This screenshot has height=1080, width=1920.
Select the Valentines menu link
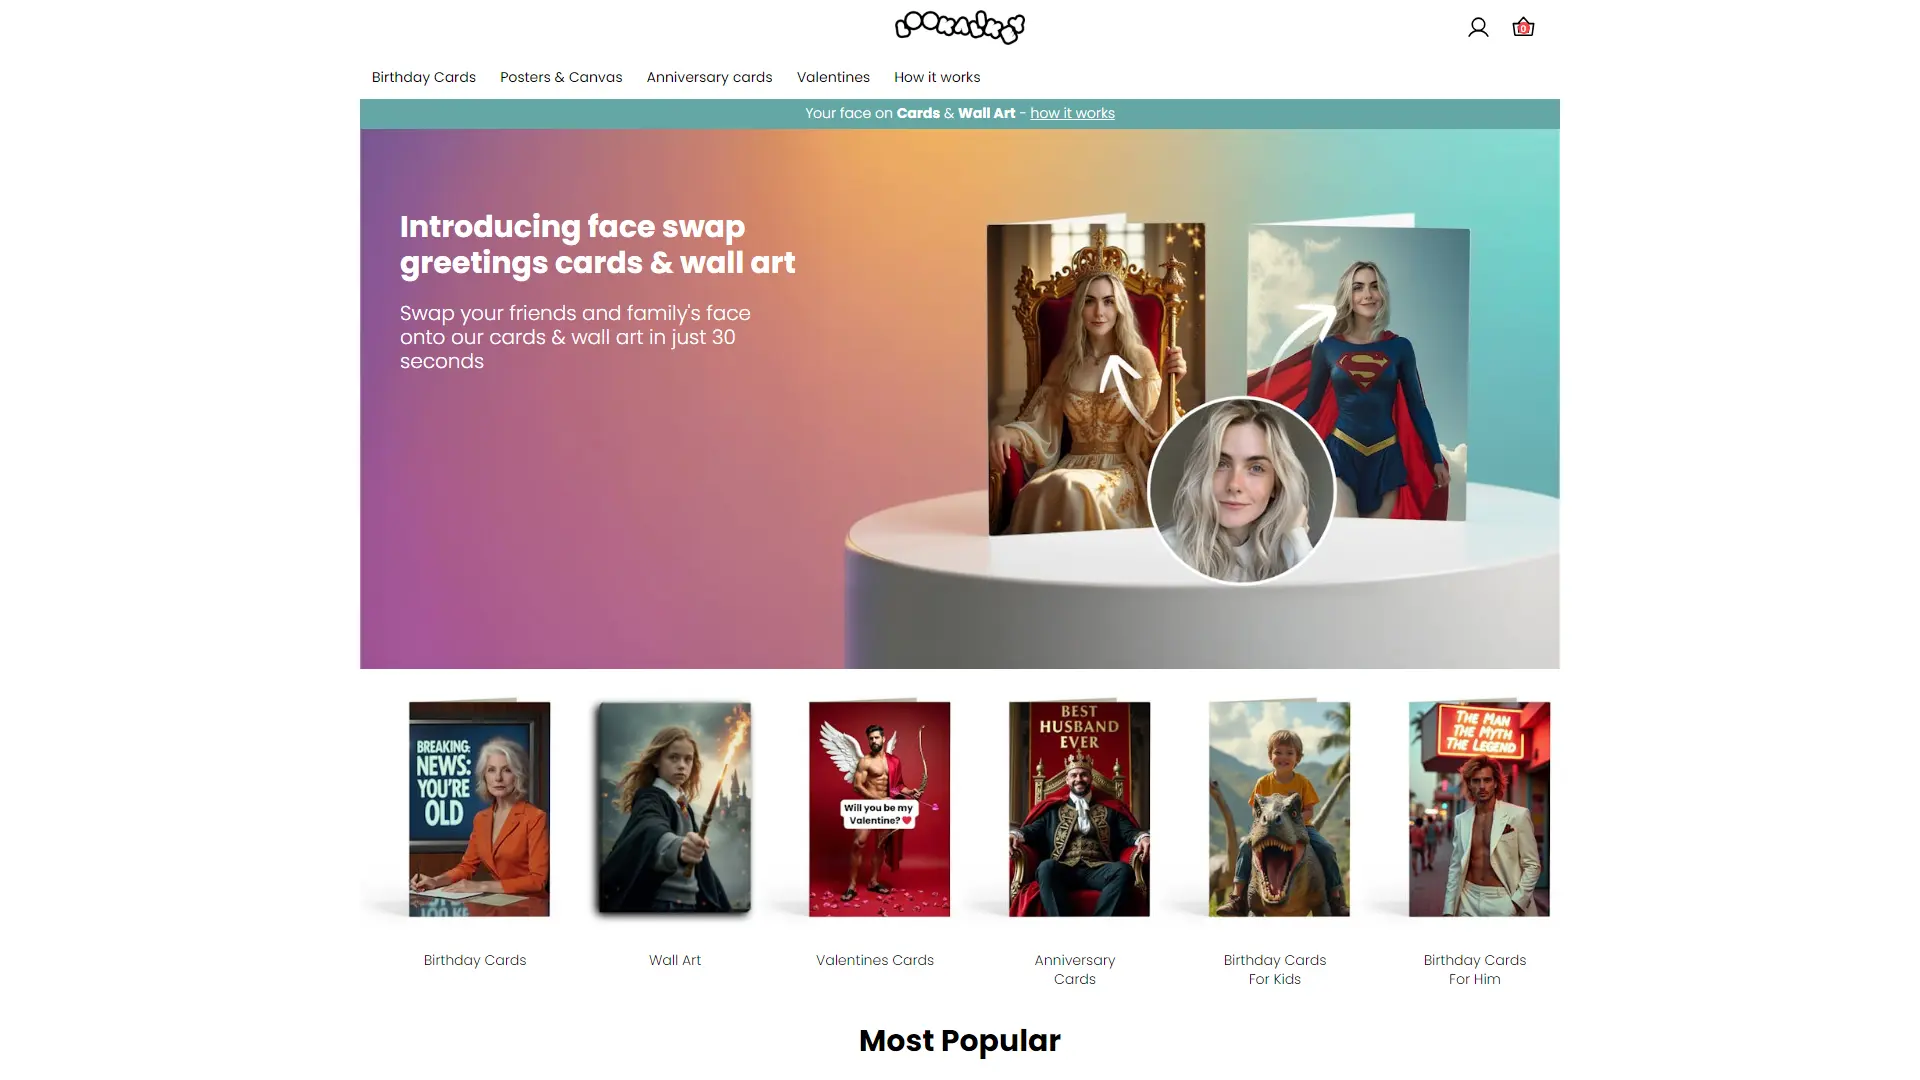click(x=833, y=77)
